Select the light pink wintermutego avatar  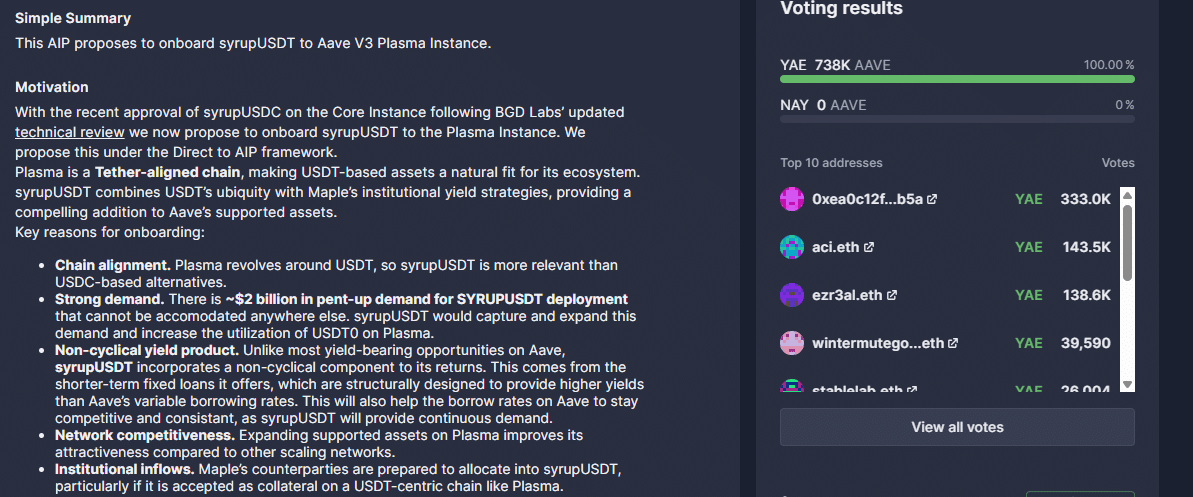click(x=792, y=343)
